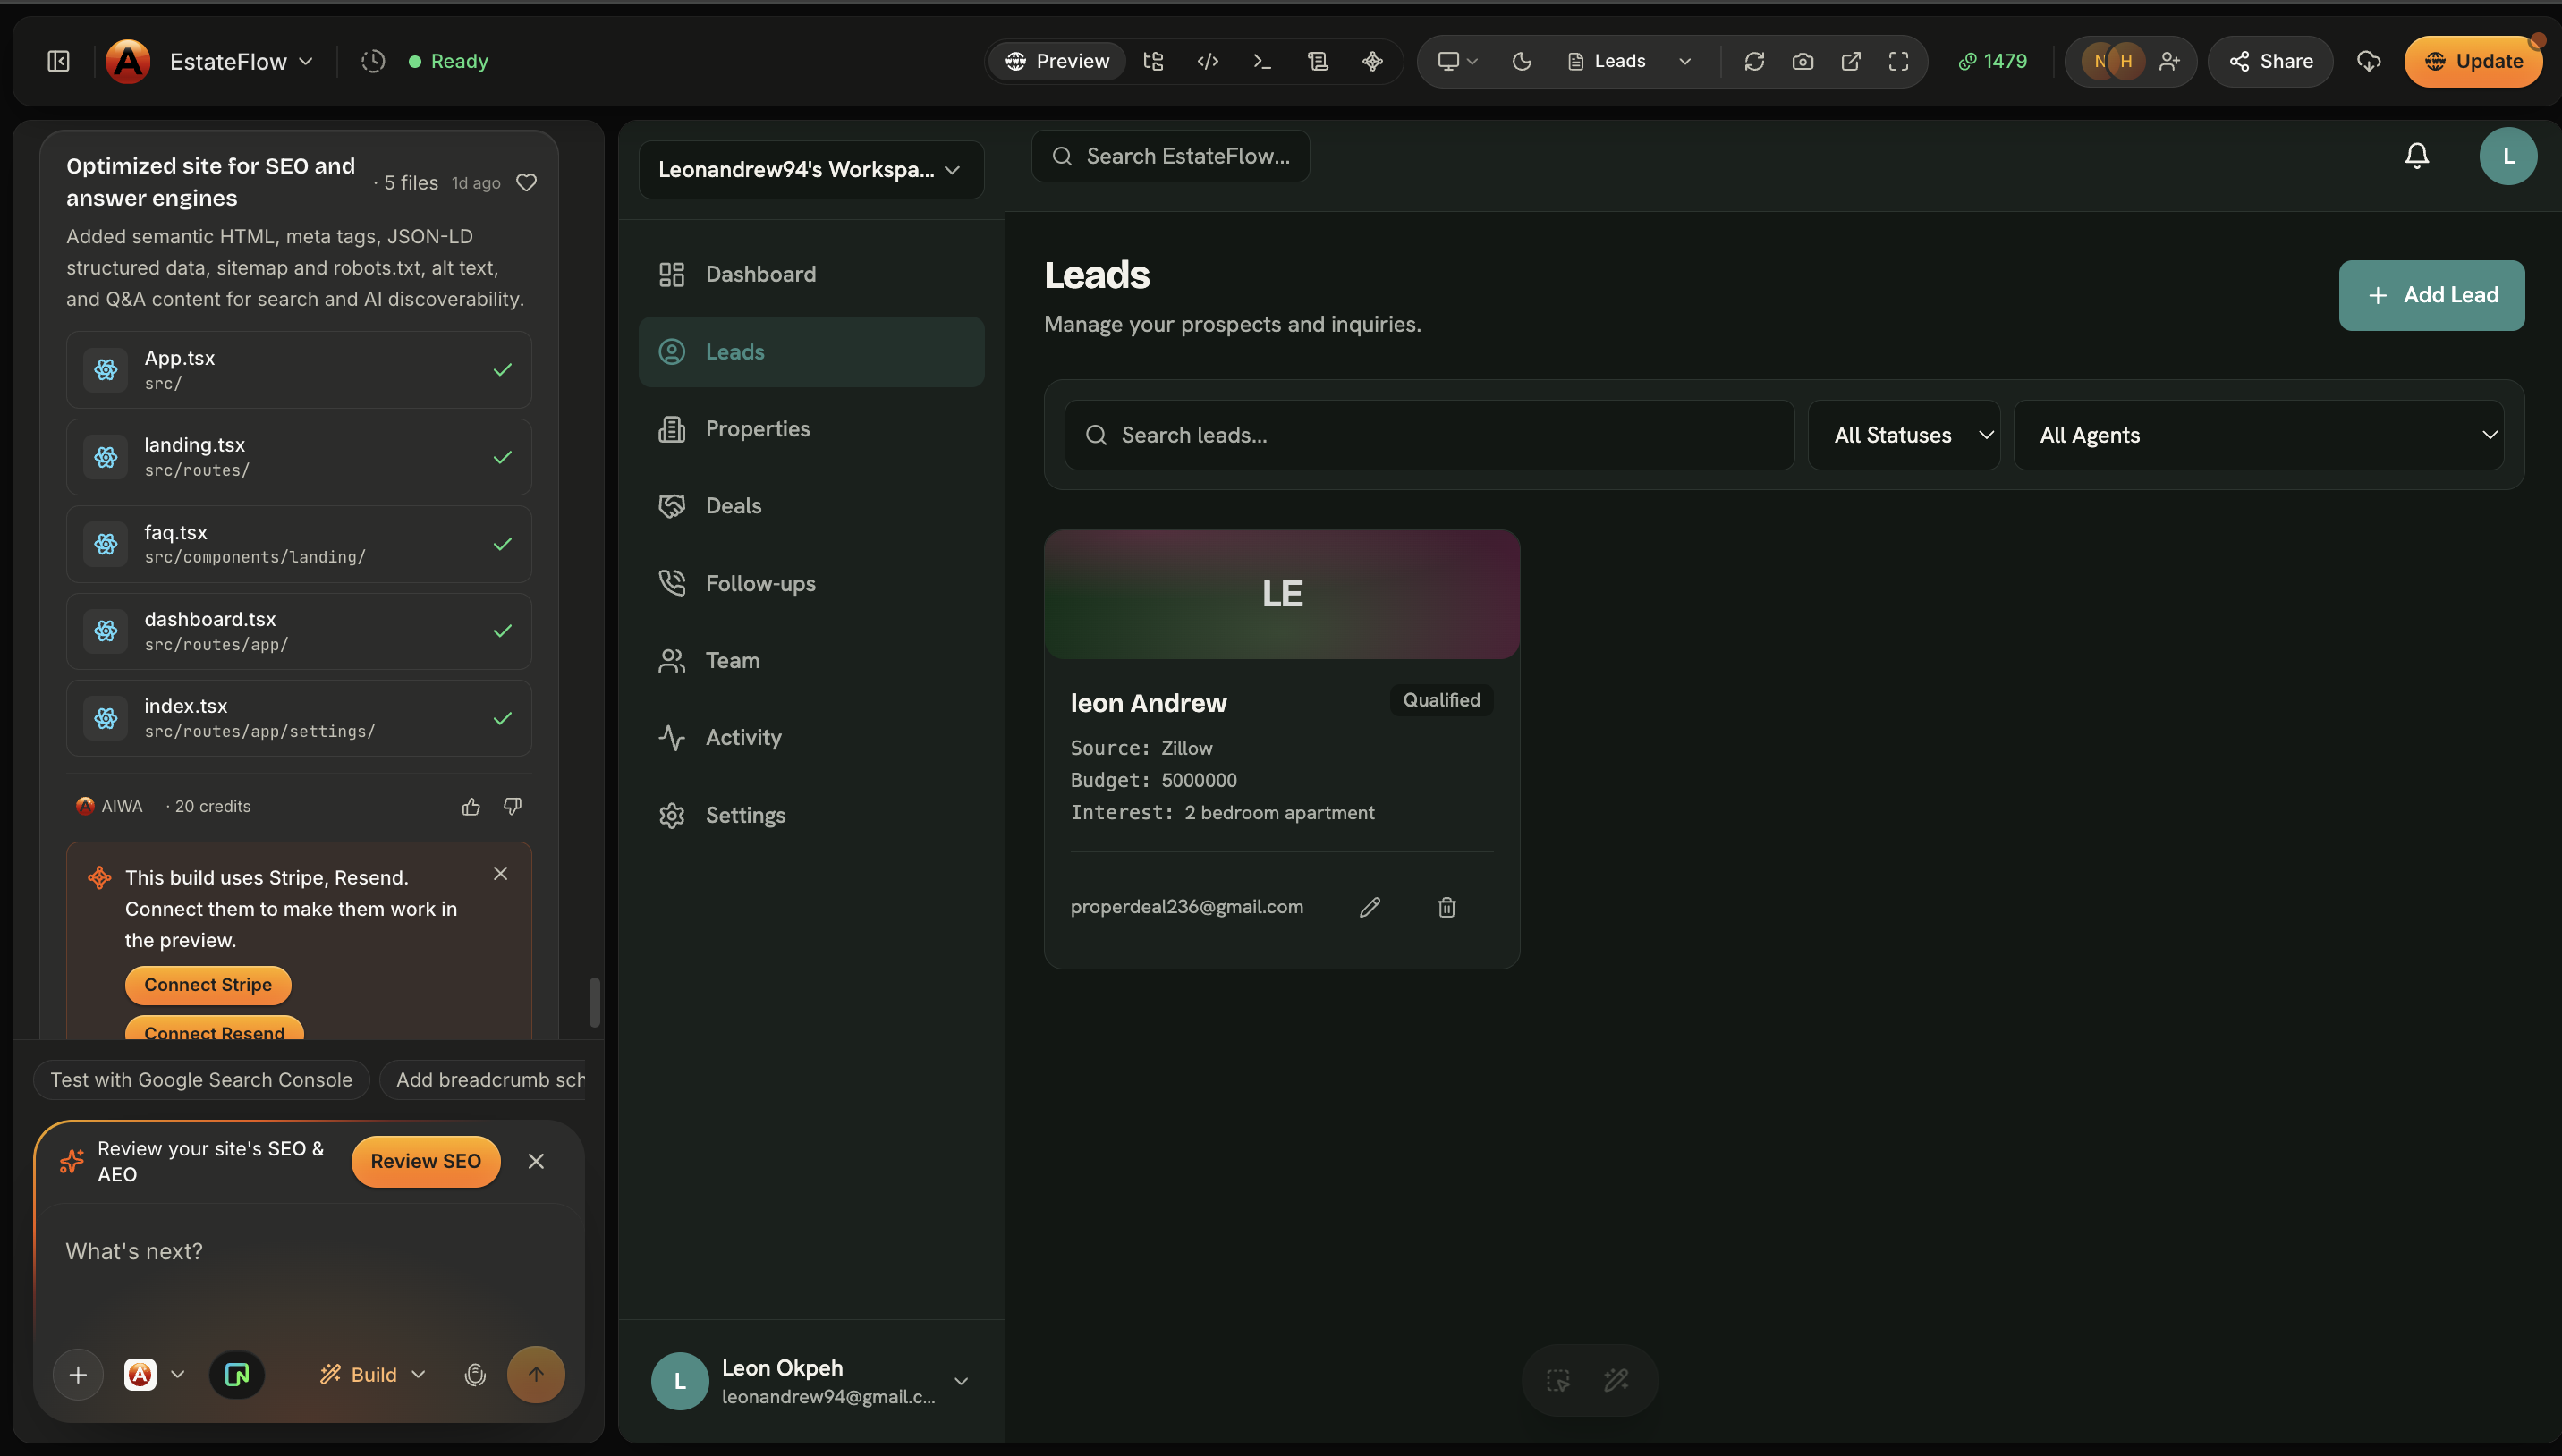Give thumbs up to AIWA response
The image size is (2562, 1456).
tap(471, 806)
